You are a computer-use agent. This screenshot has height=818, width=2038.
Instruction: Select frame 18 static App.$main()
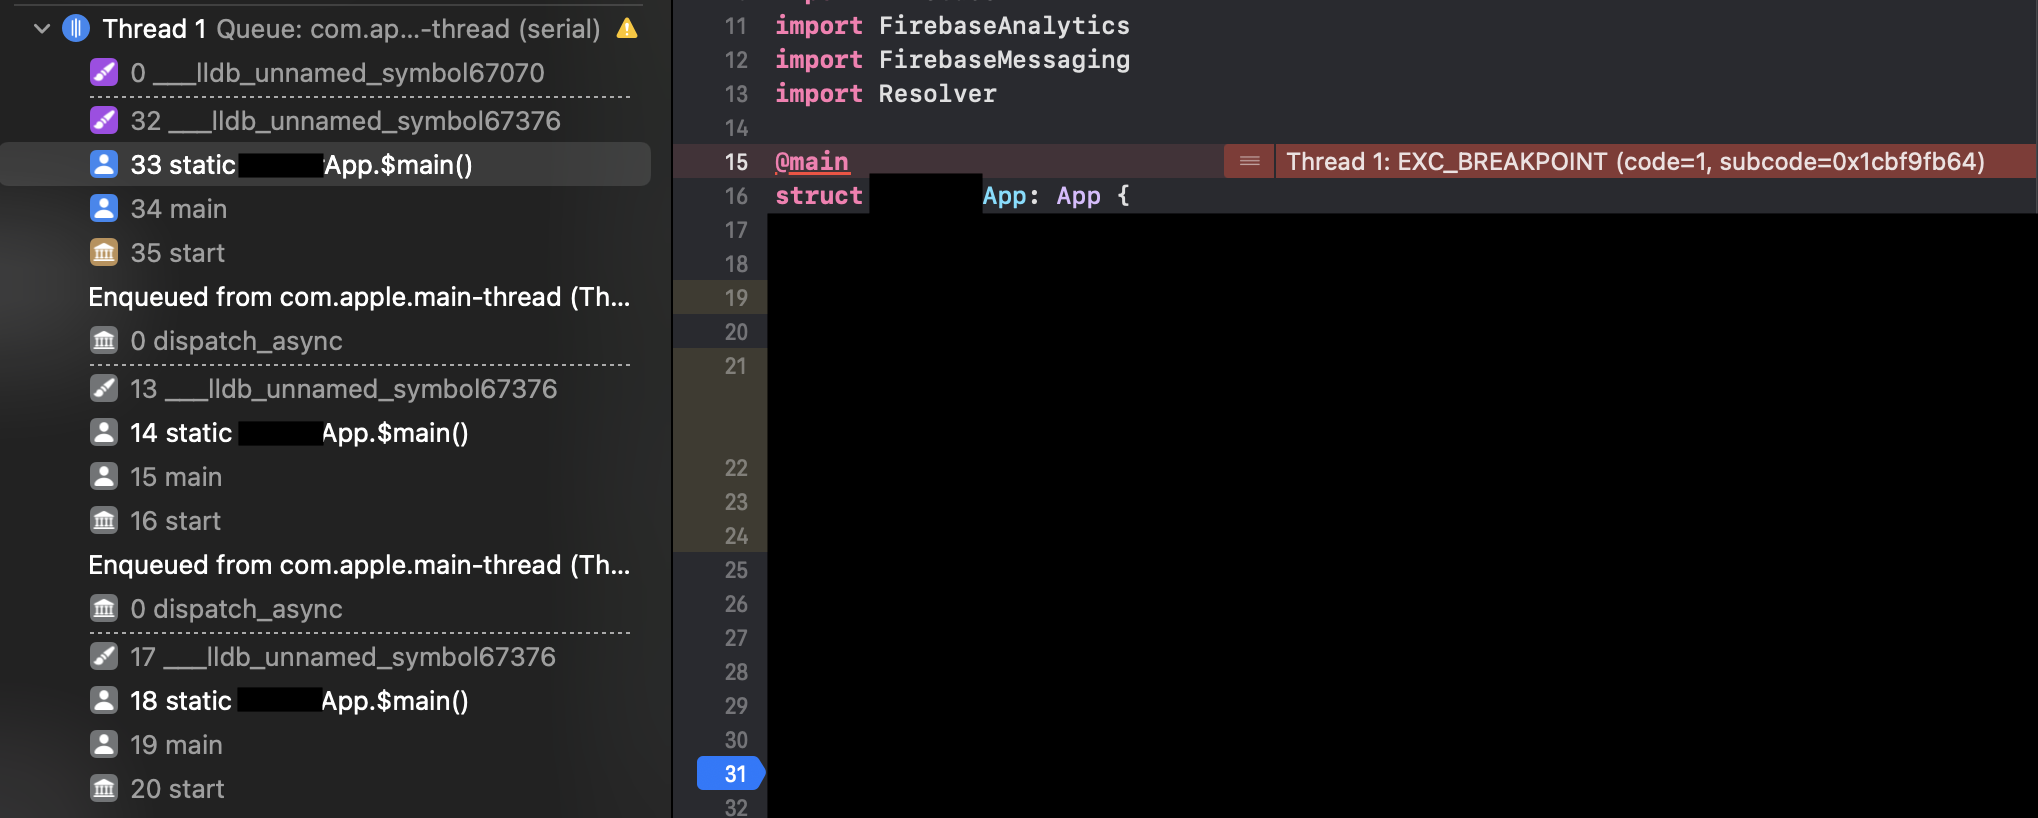(x=299, y=701)
